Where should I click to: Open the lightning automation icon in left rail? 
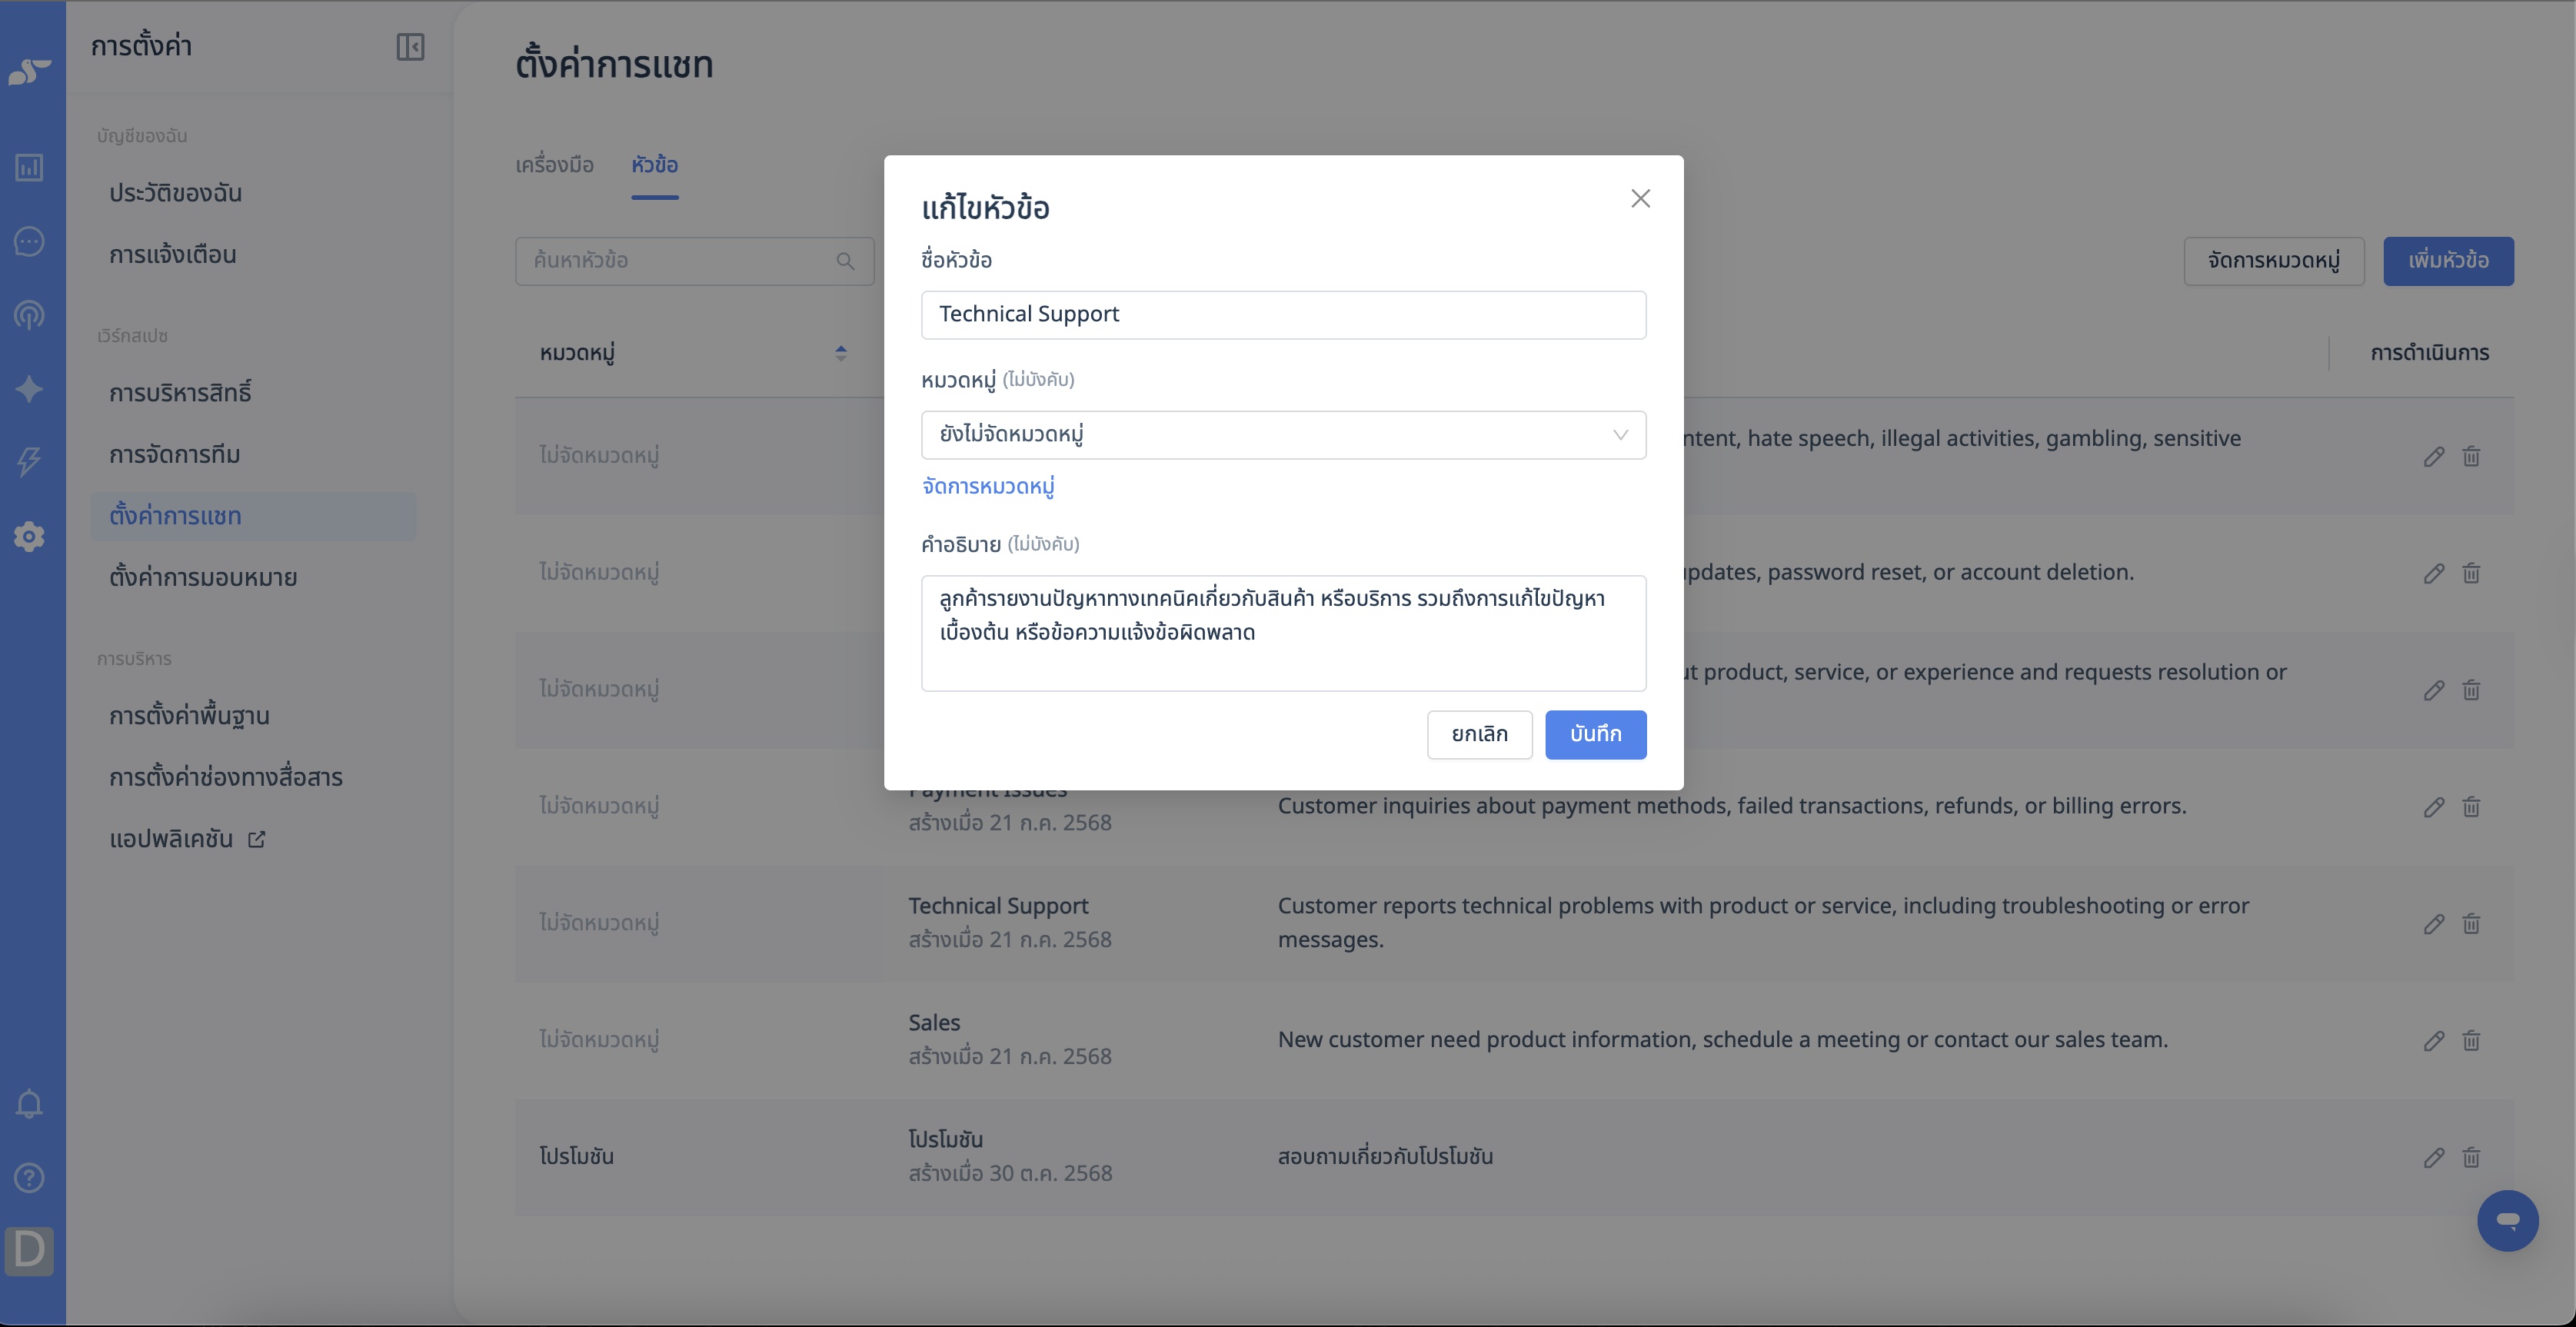[29, 462]
